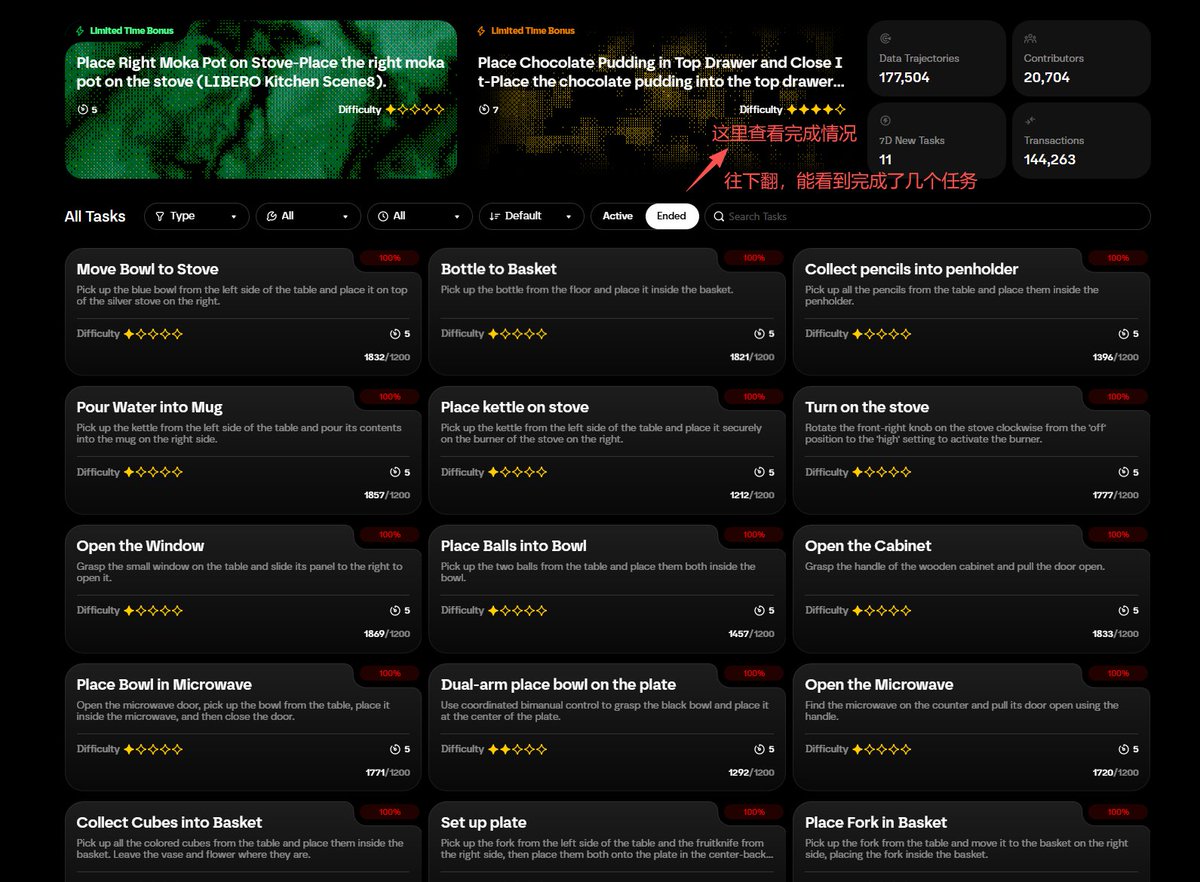Screen dimensions: 1200x882
Task: Click the reward icon on Pour Water into Mug
Action: 395,472
